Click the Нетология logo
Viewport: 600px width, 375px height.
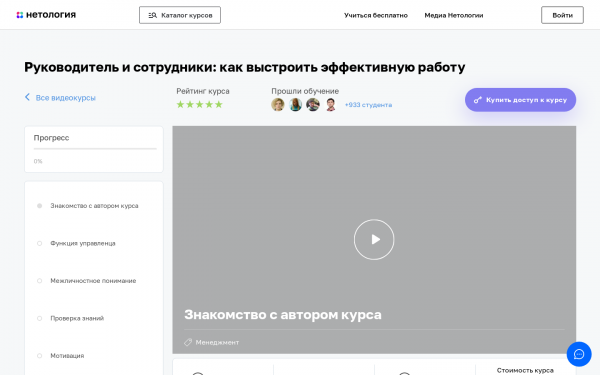[x=46, y=15]
